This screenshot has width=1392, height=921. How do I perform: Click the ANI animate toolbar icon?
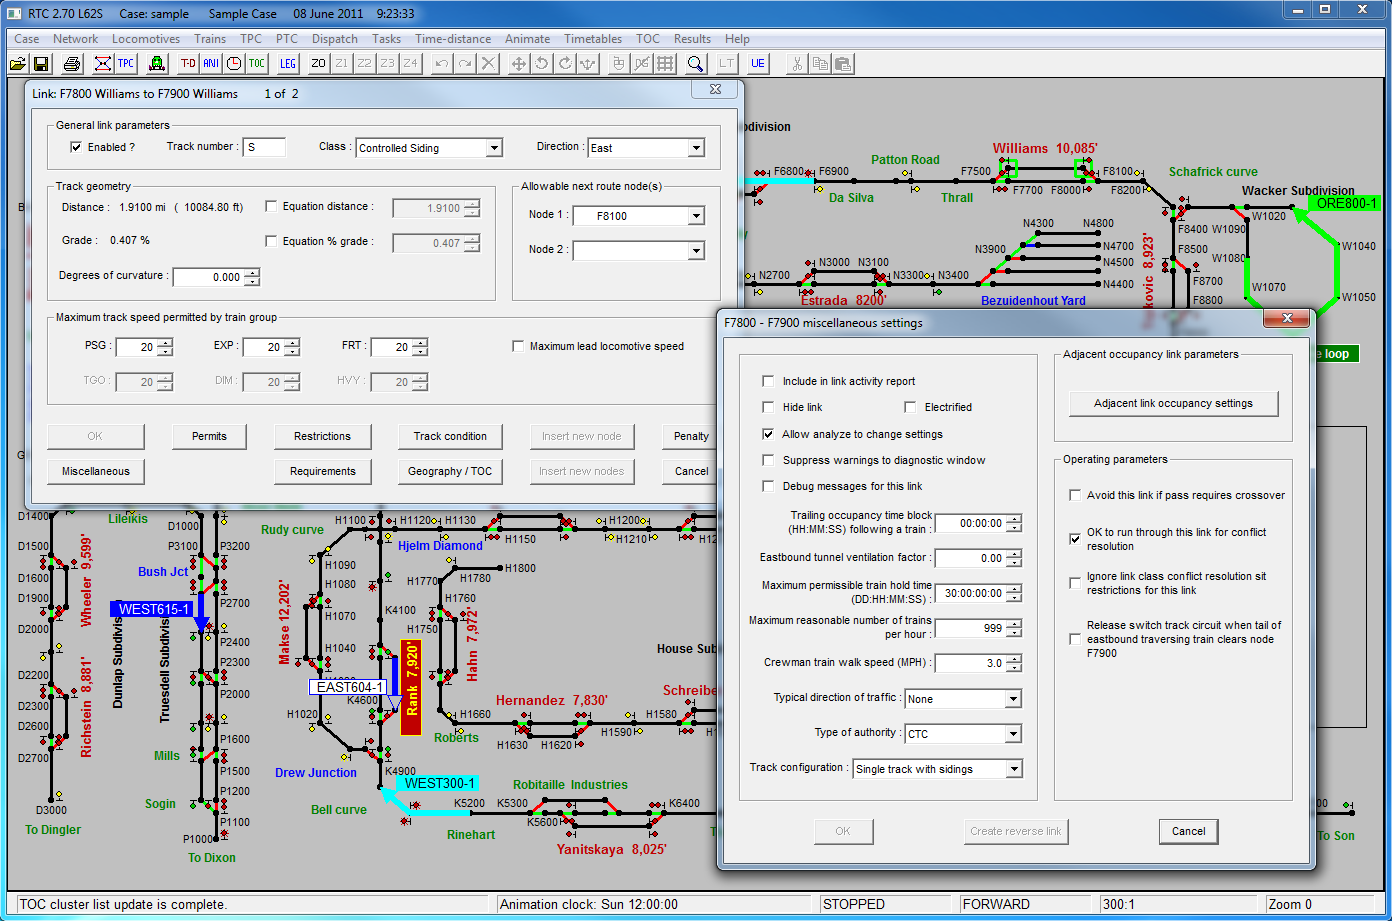pyautogui.click(x=211, y=64)
